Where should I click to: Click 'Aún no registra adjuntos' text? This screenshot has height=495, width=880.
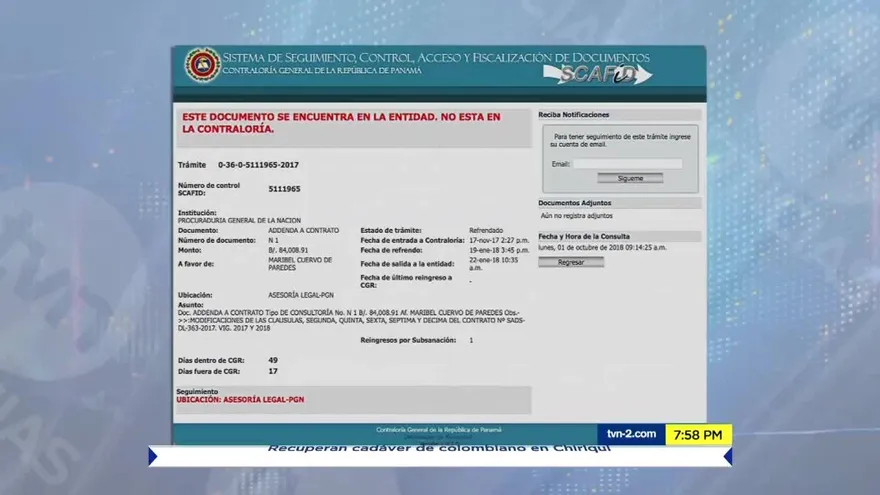pyautogui.click(x=576, y=216)
